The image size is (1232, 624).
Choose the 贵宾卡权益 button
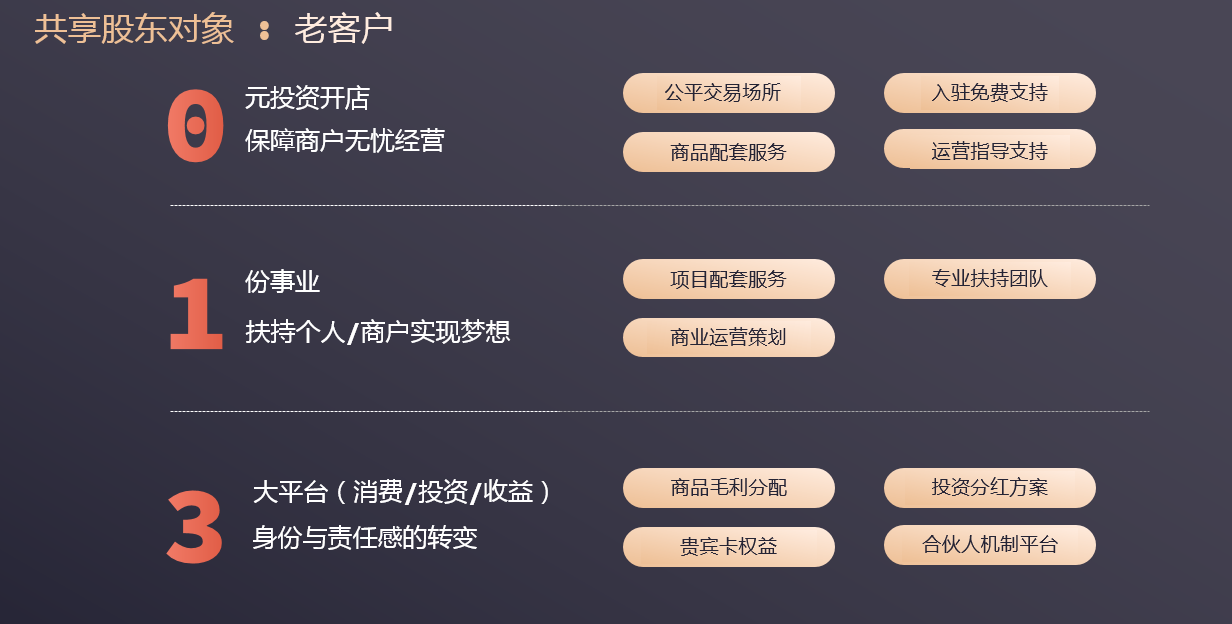pos(729,547)
